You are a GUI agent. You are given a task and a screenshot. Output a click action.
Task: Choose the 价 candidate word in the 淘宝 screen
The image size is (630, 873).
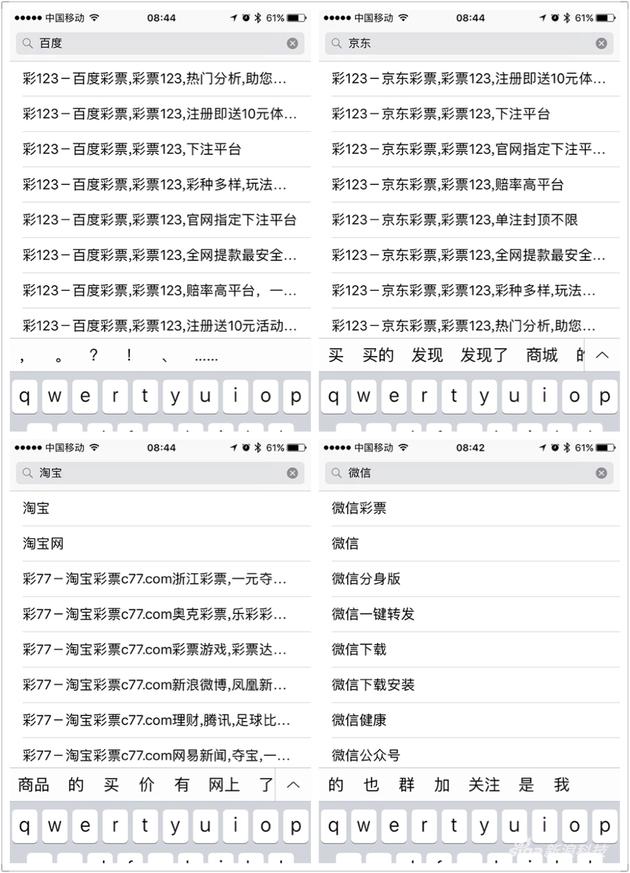coord(146,785)
